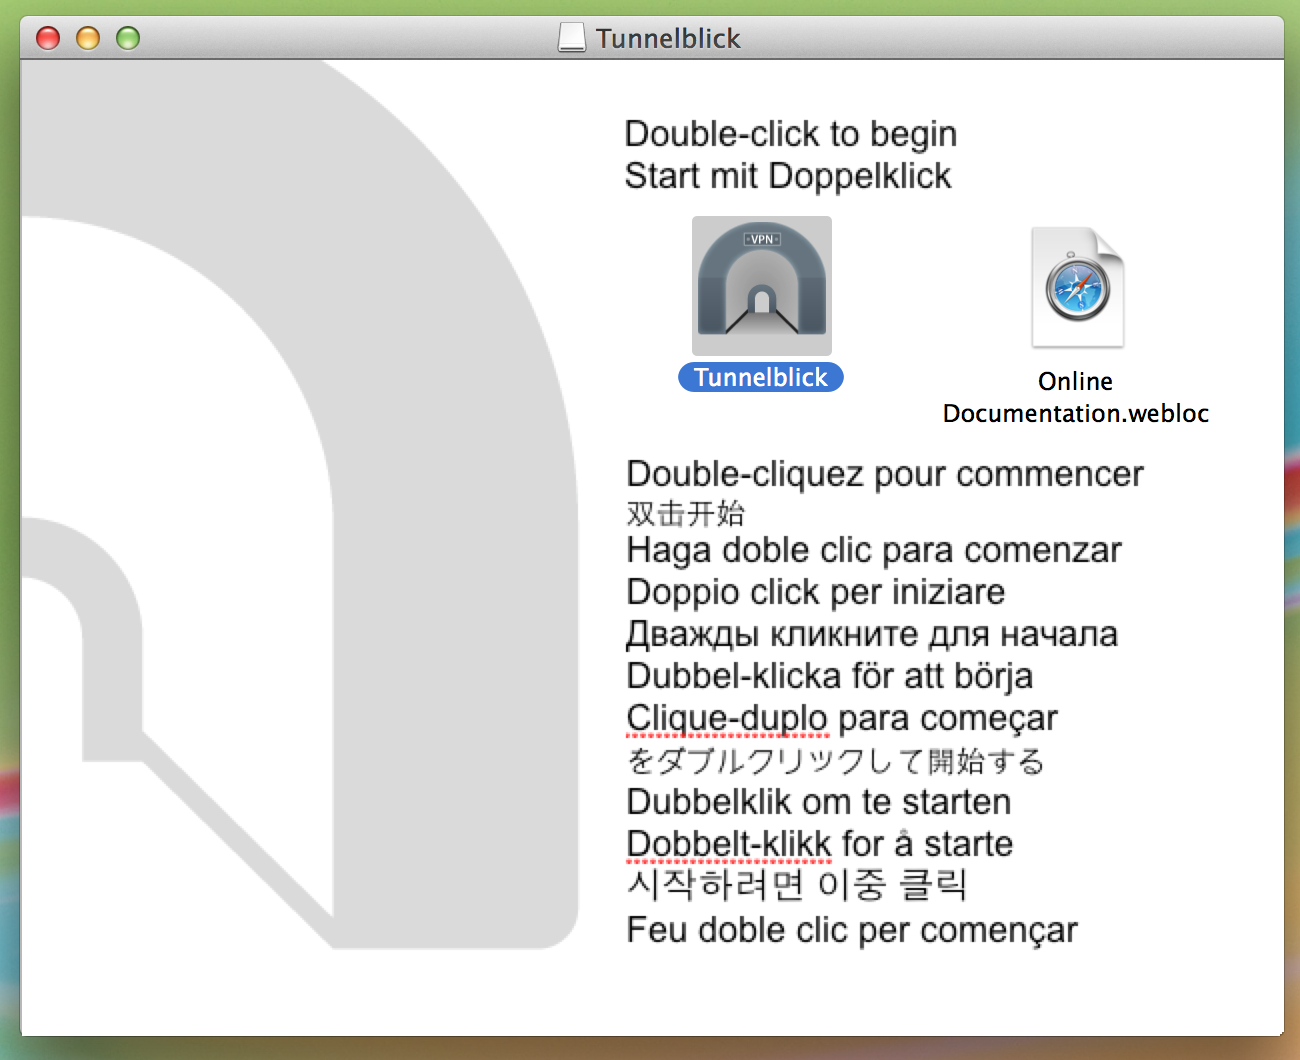
Task: Click the "Start mit Doppelklick" line
Action: click(x=788, y=176)
